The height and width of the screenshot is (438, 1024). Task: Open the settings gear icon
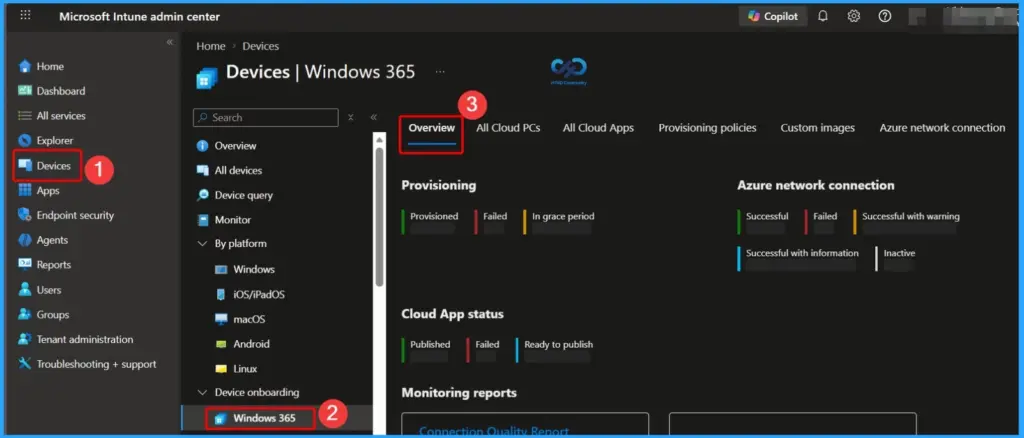click(x=854, y=16)
